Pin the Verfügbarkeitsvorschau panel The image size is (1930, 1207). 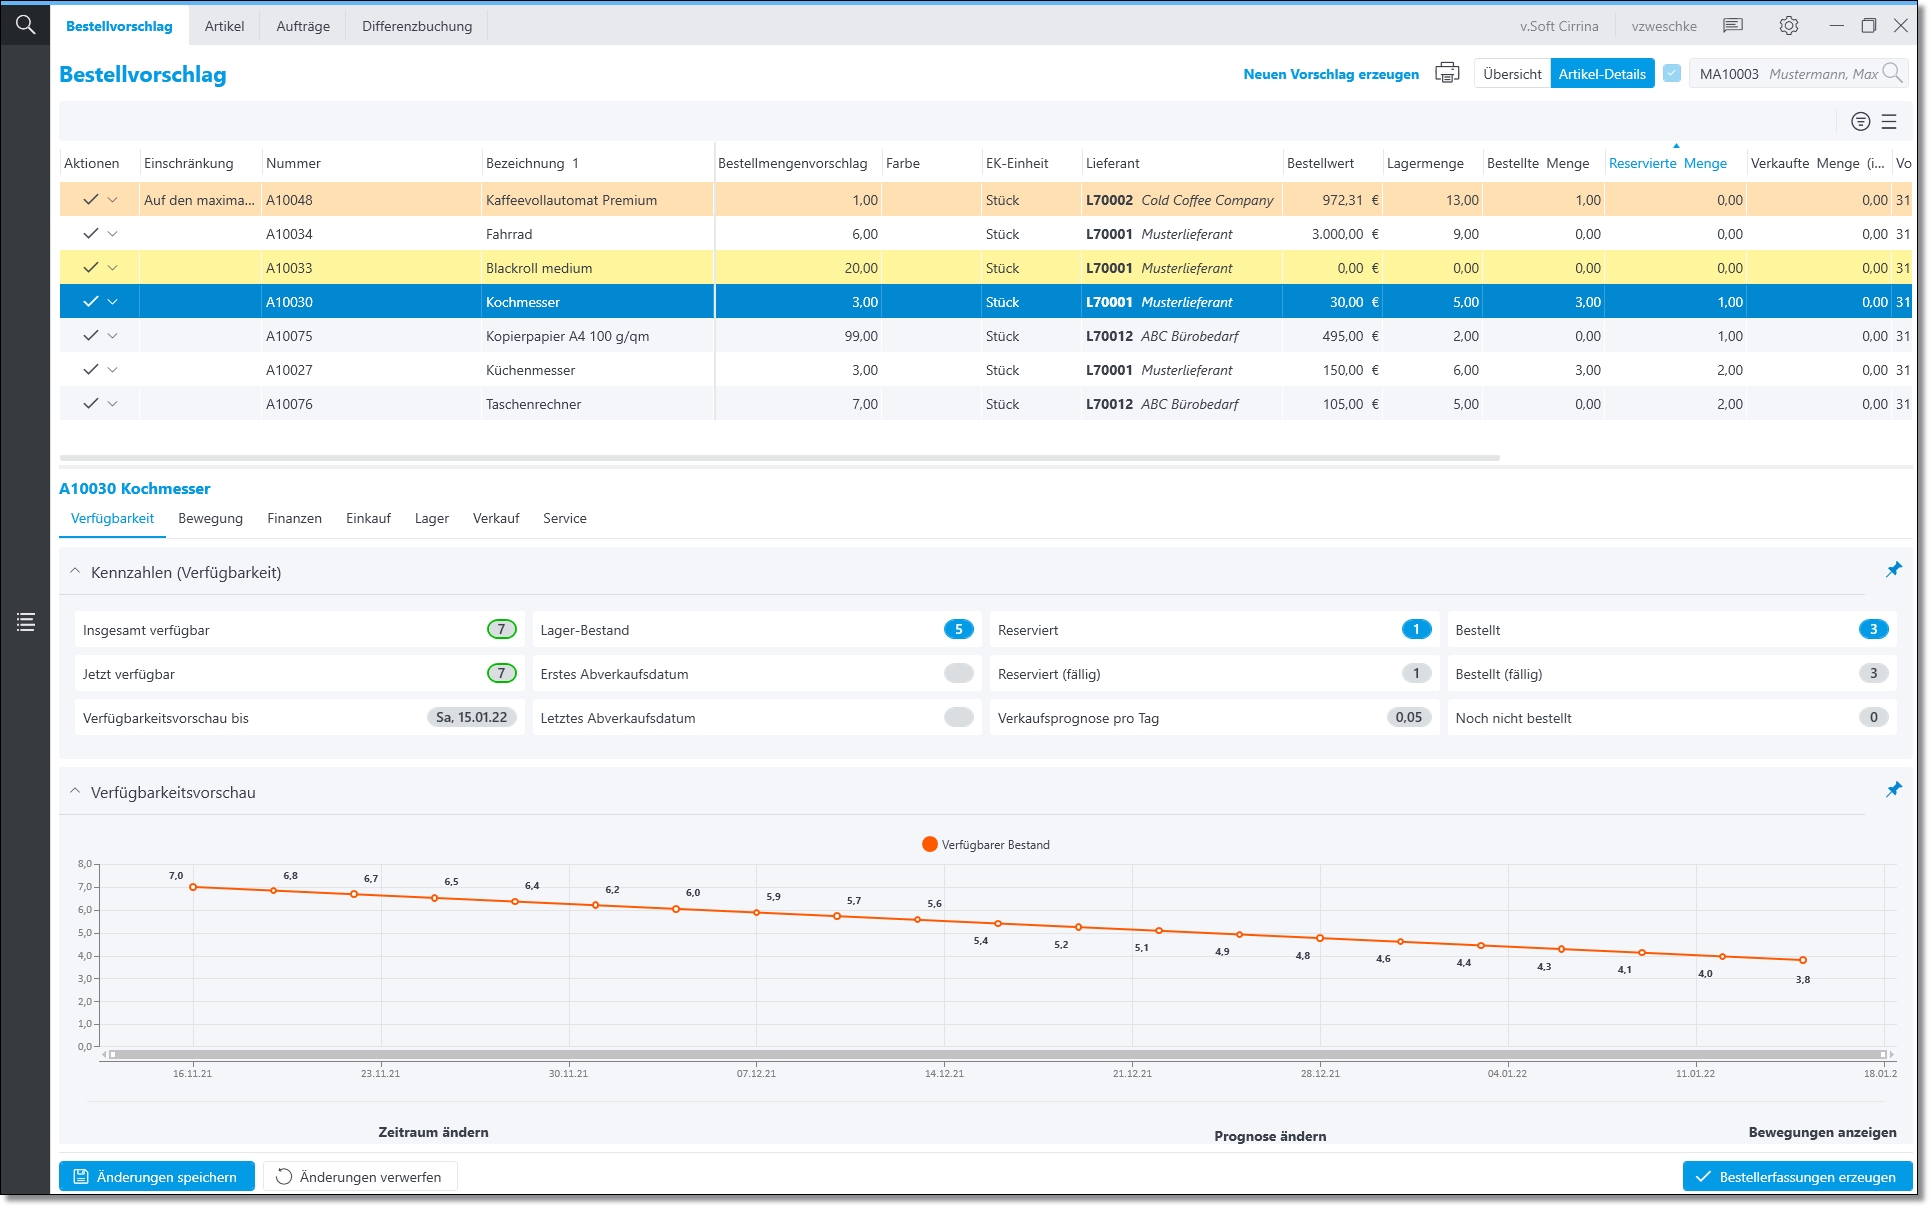[1893, 790]
